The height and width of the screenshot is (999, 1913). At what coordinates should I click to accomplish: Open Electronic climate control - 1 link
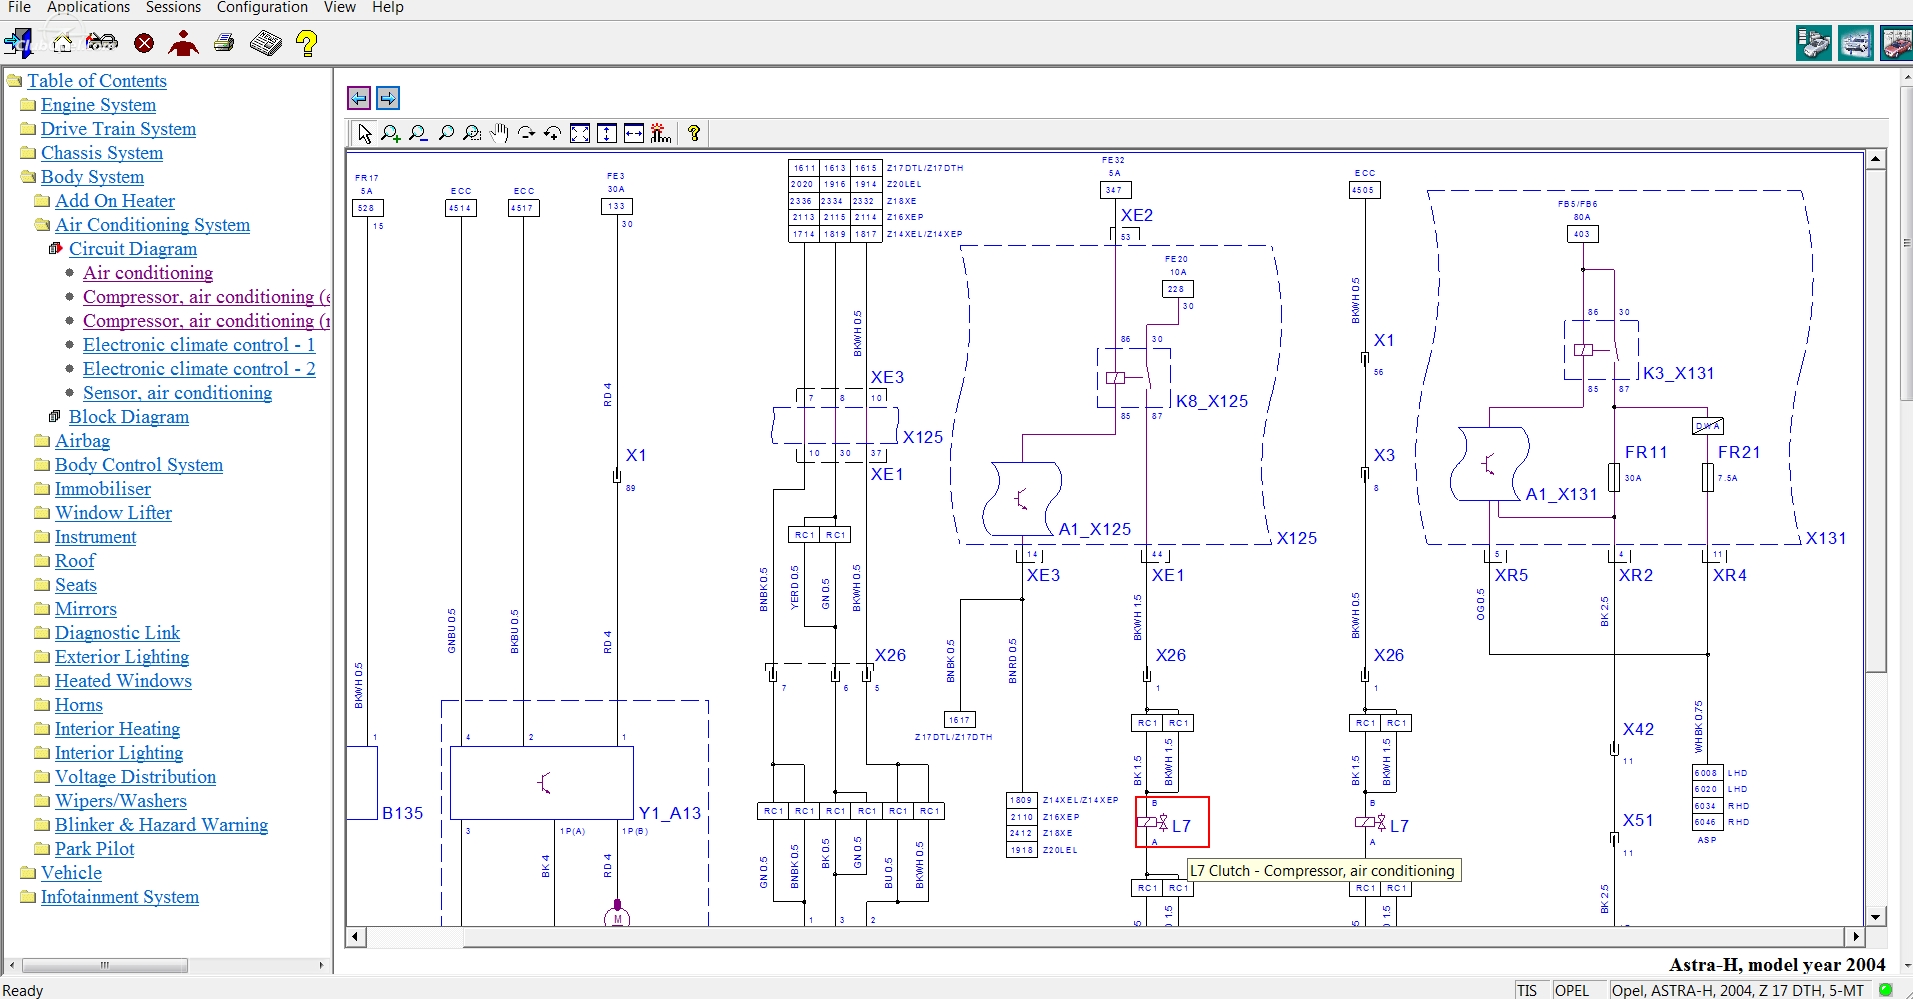point(199,345)
